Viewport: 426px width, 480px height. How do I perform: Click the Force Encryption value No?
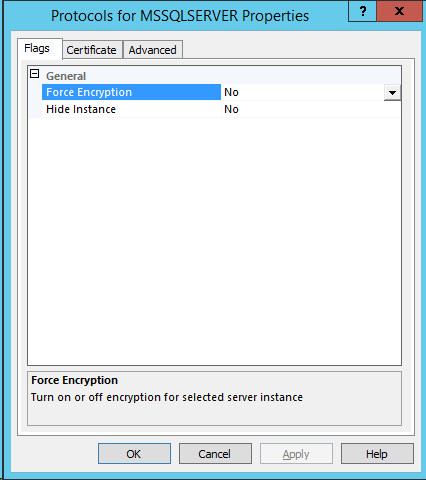click(x=231, y=92)
